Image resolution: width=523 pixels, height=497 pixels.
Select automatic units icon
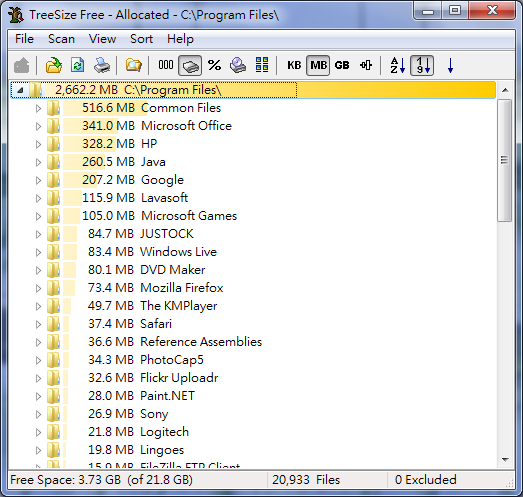click(366, 65)
